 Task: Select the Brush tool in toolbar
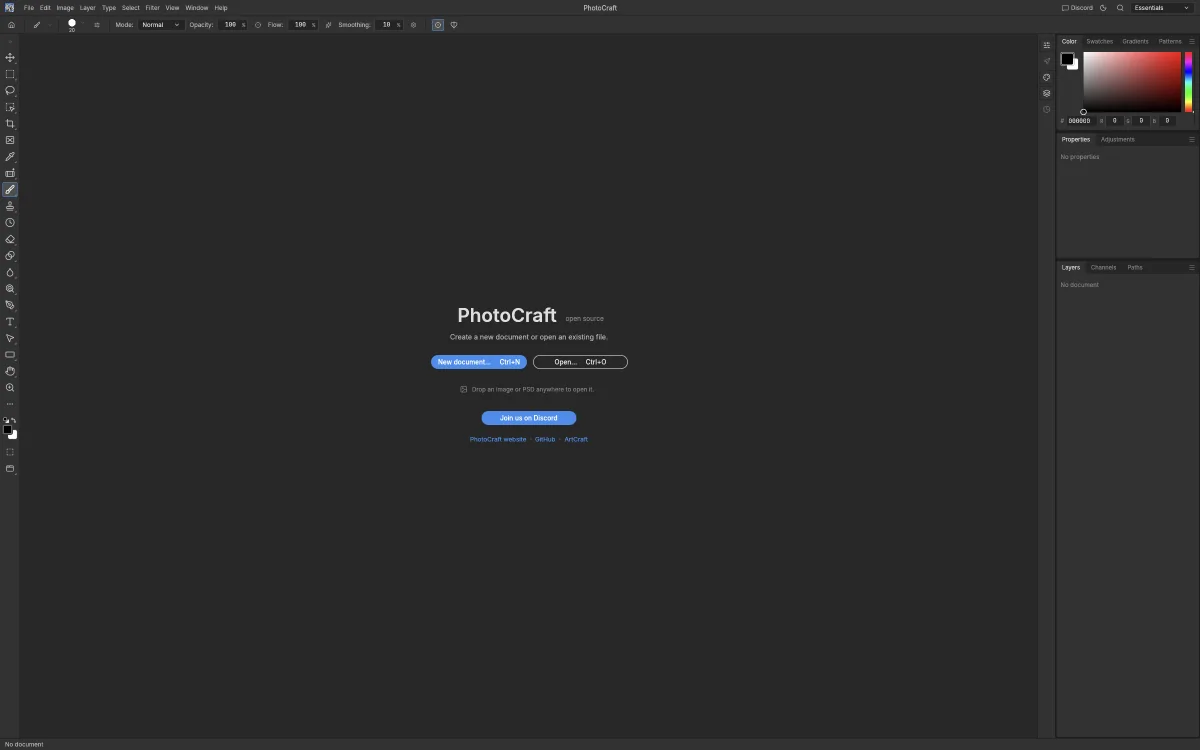(10, 190)
